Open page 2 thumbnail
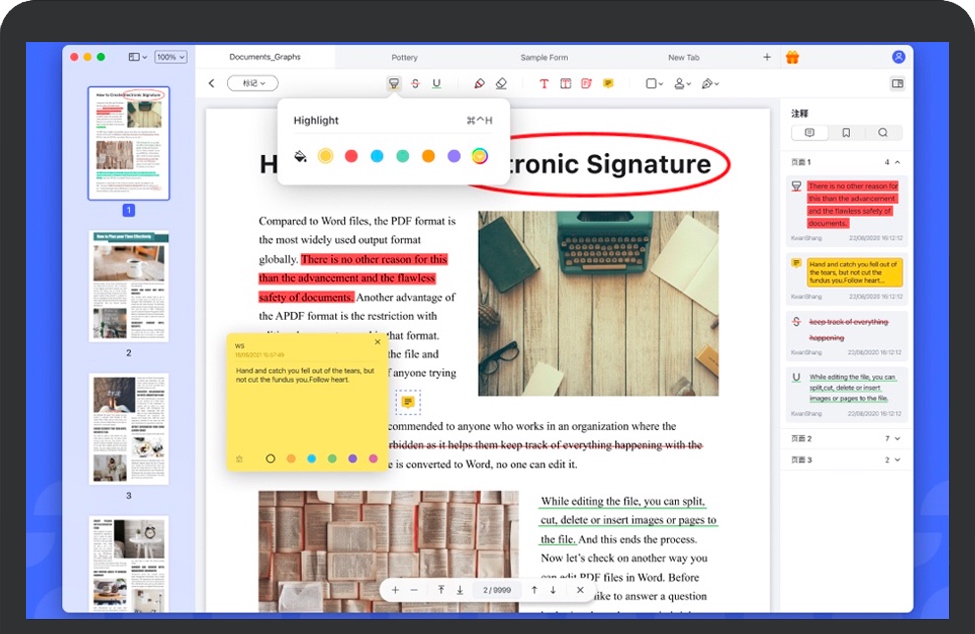The width and height of the screenshot is (975, 634). point(129,287)
